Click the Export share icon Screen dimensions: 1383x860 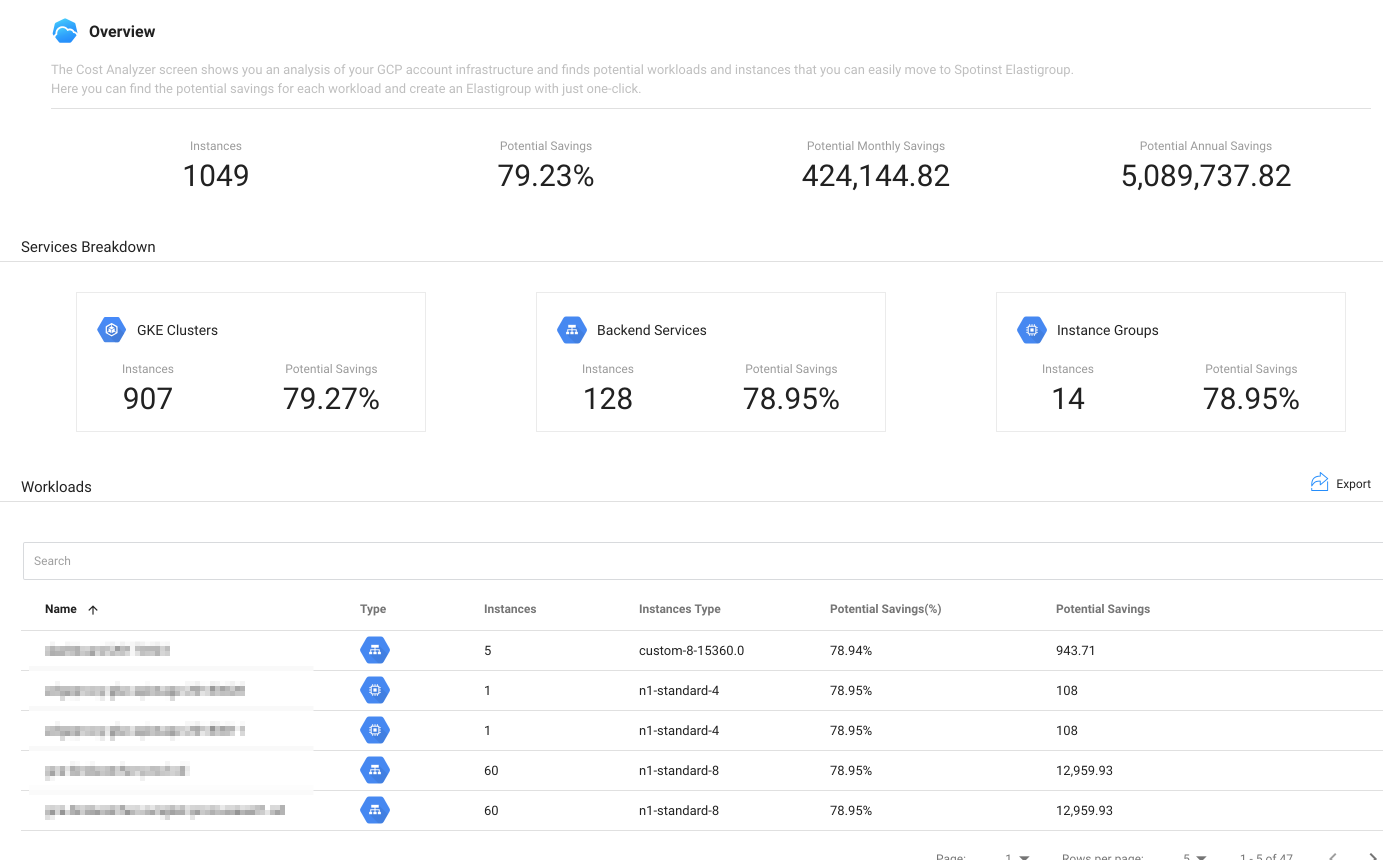(x=1319, y=483)
